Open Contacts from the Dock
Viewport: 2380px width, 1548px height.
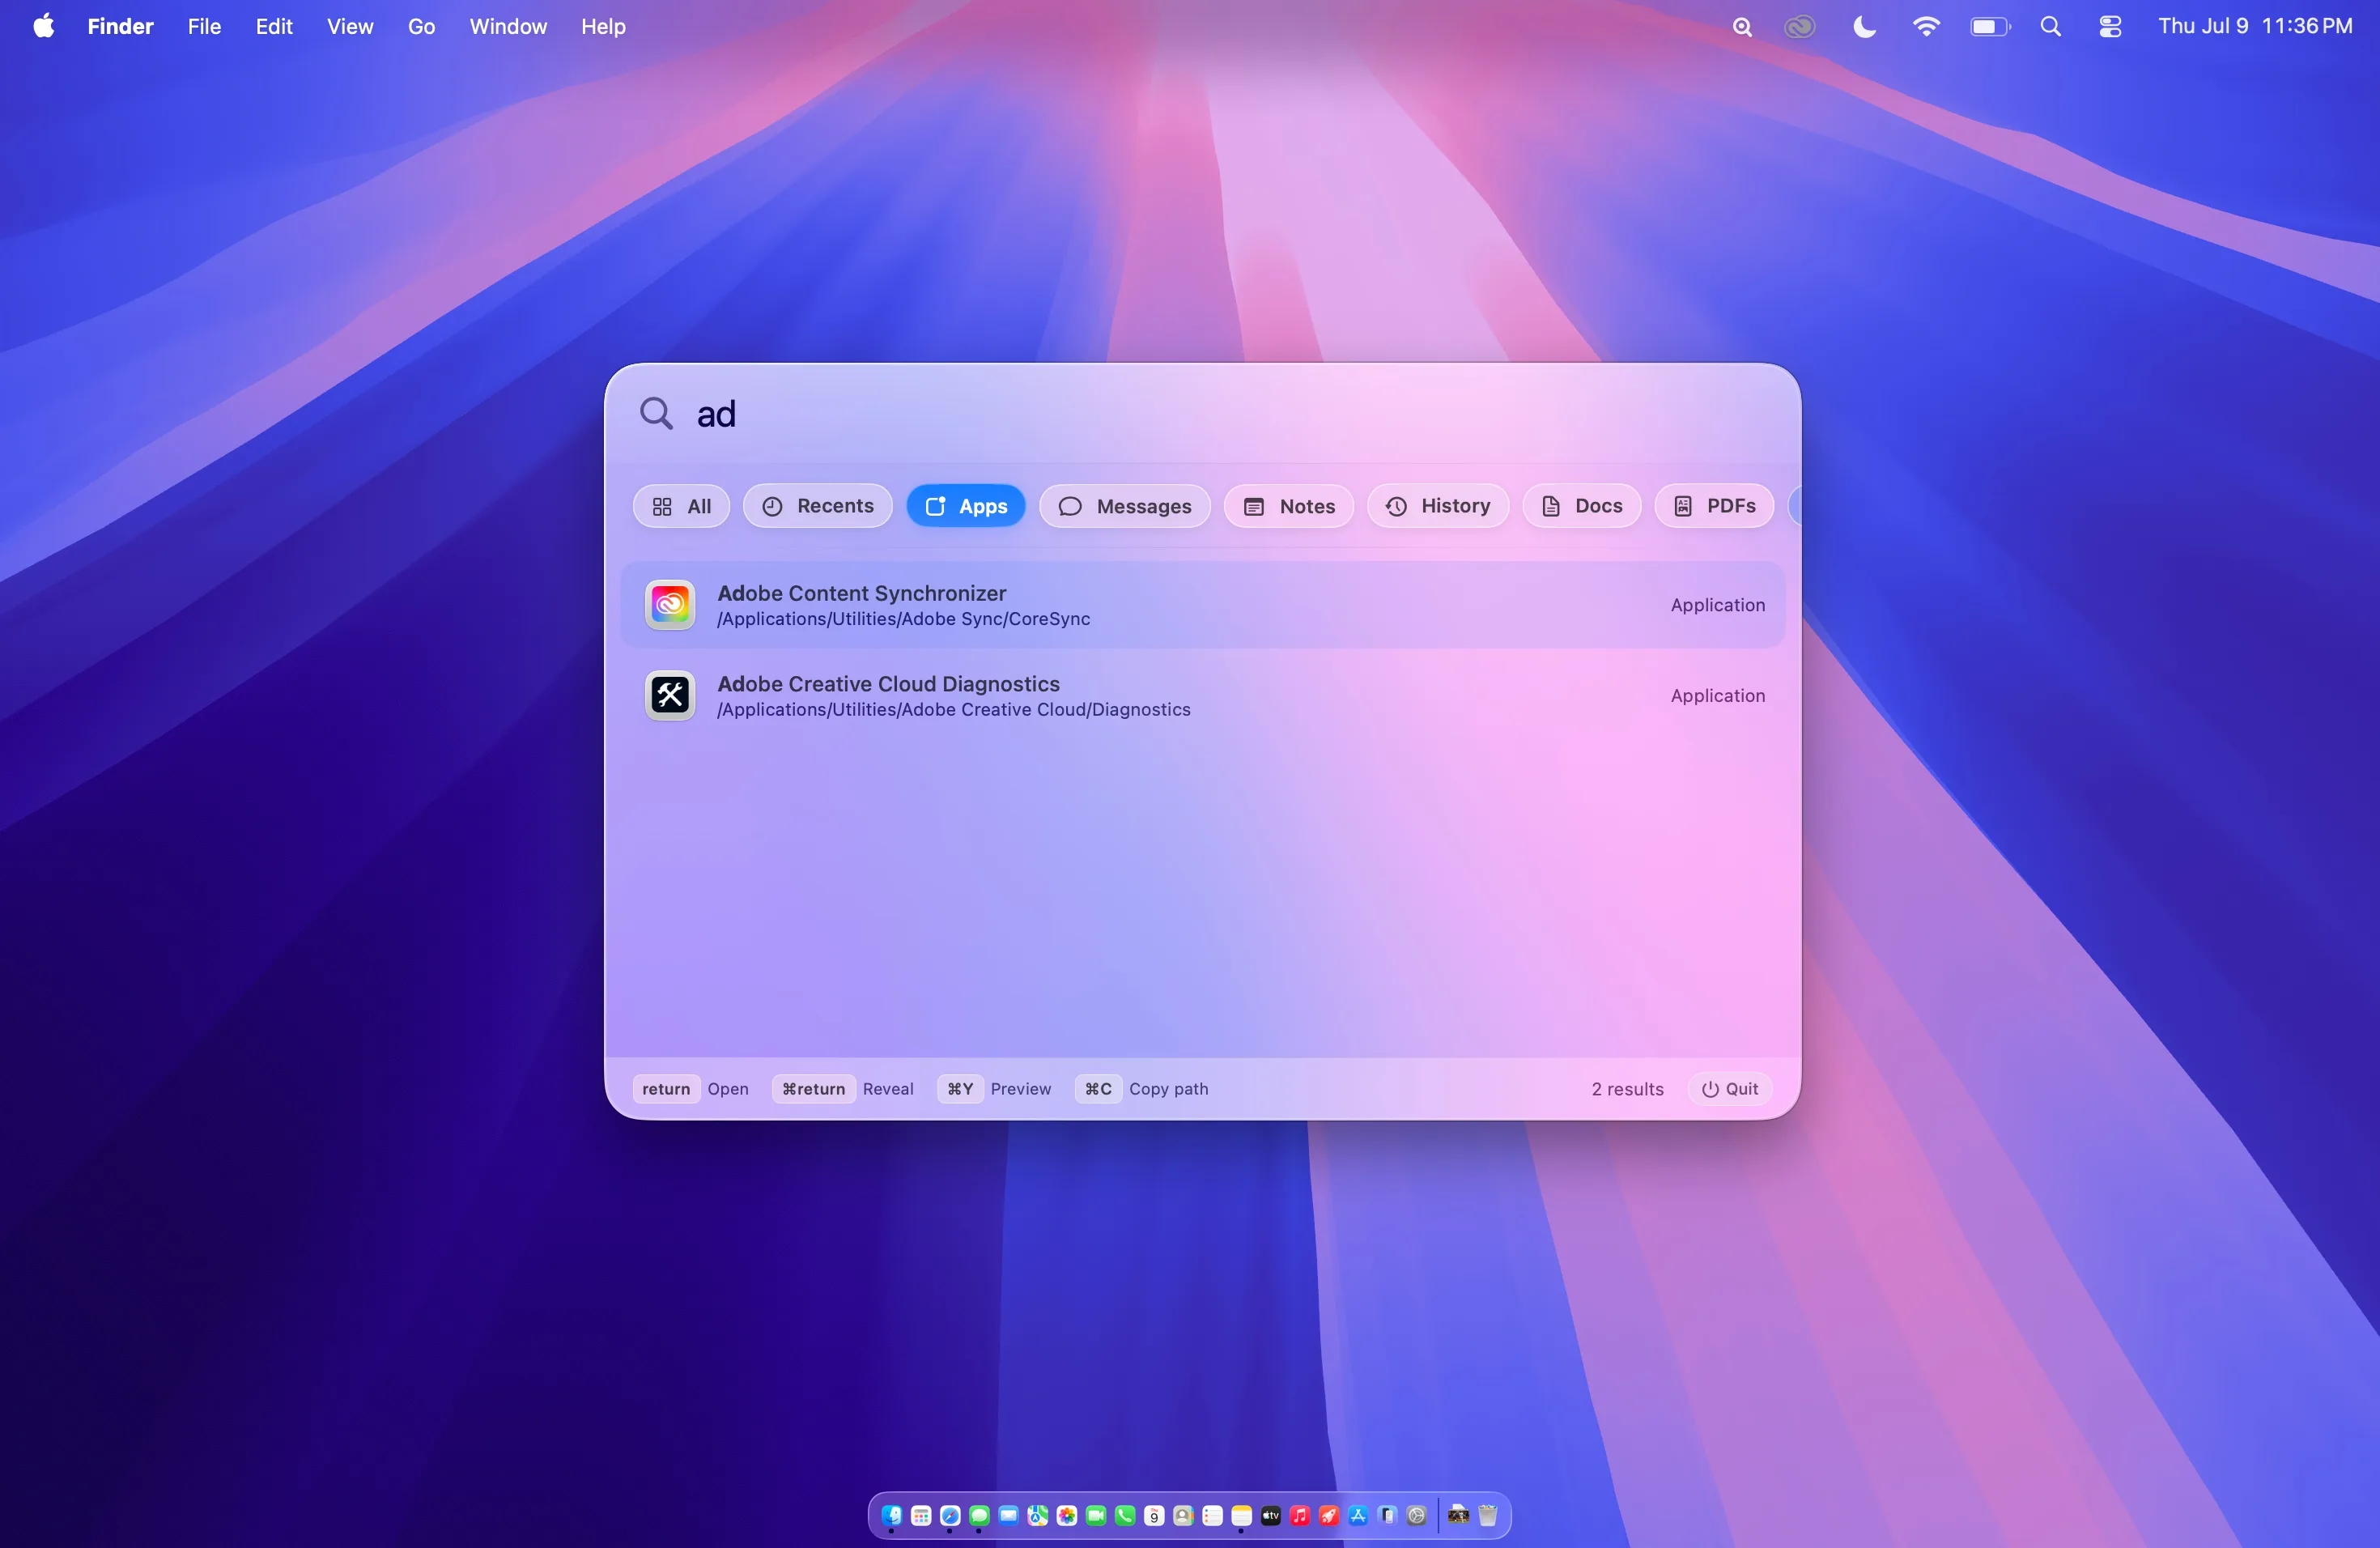tap(1183, 1515)
